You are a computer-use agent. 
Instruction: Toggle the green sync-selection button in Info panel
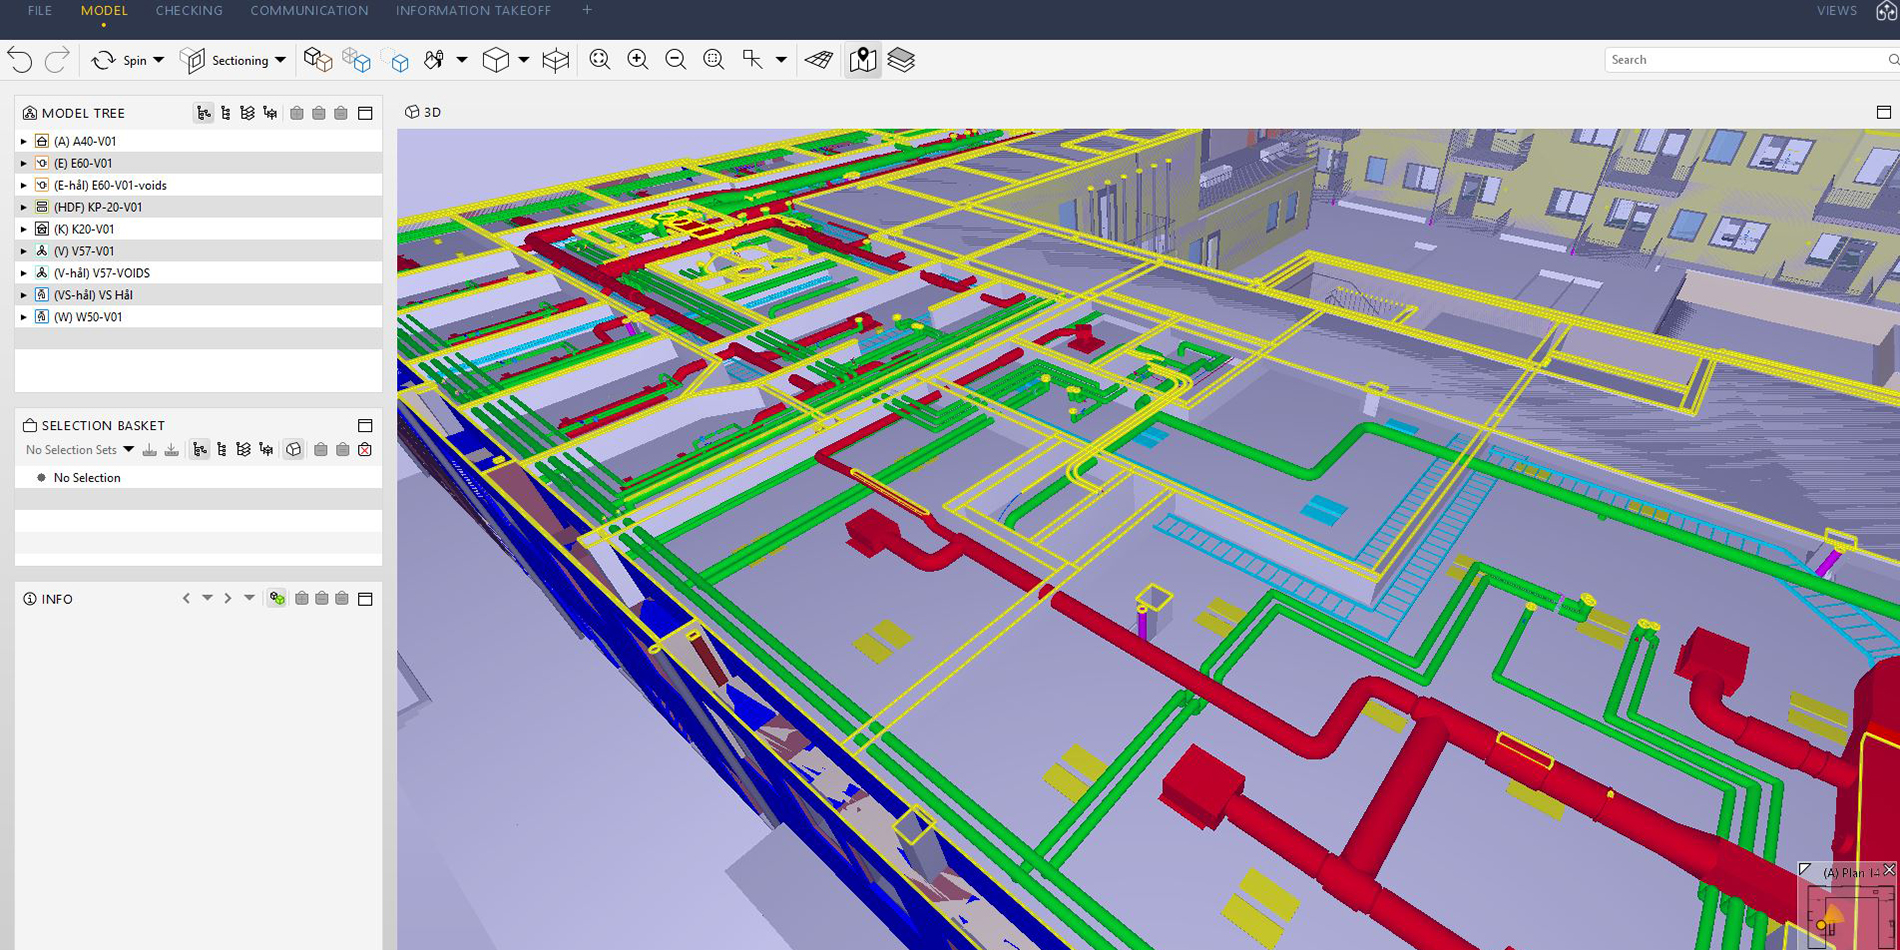(277, 598)
